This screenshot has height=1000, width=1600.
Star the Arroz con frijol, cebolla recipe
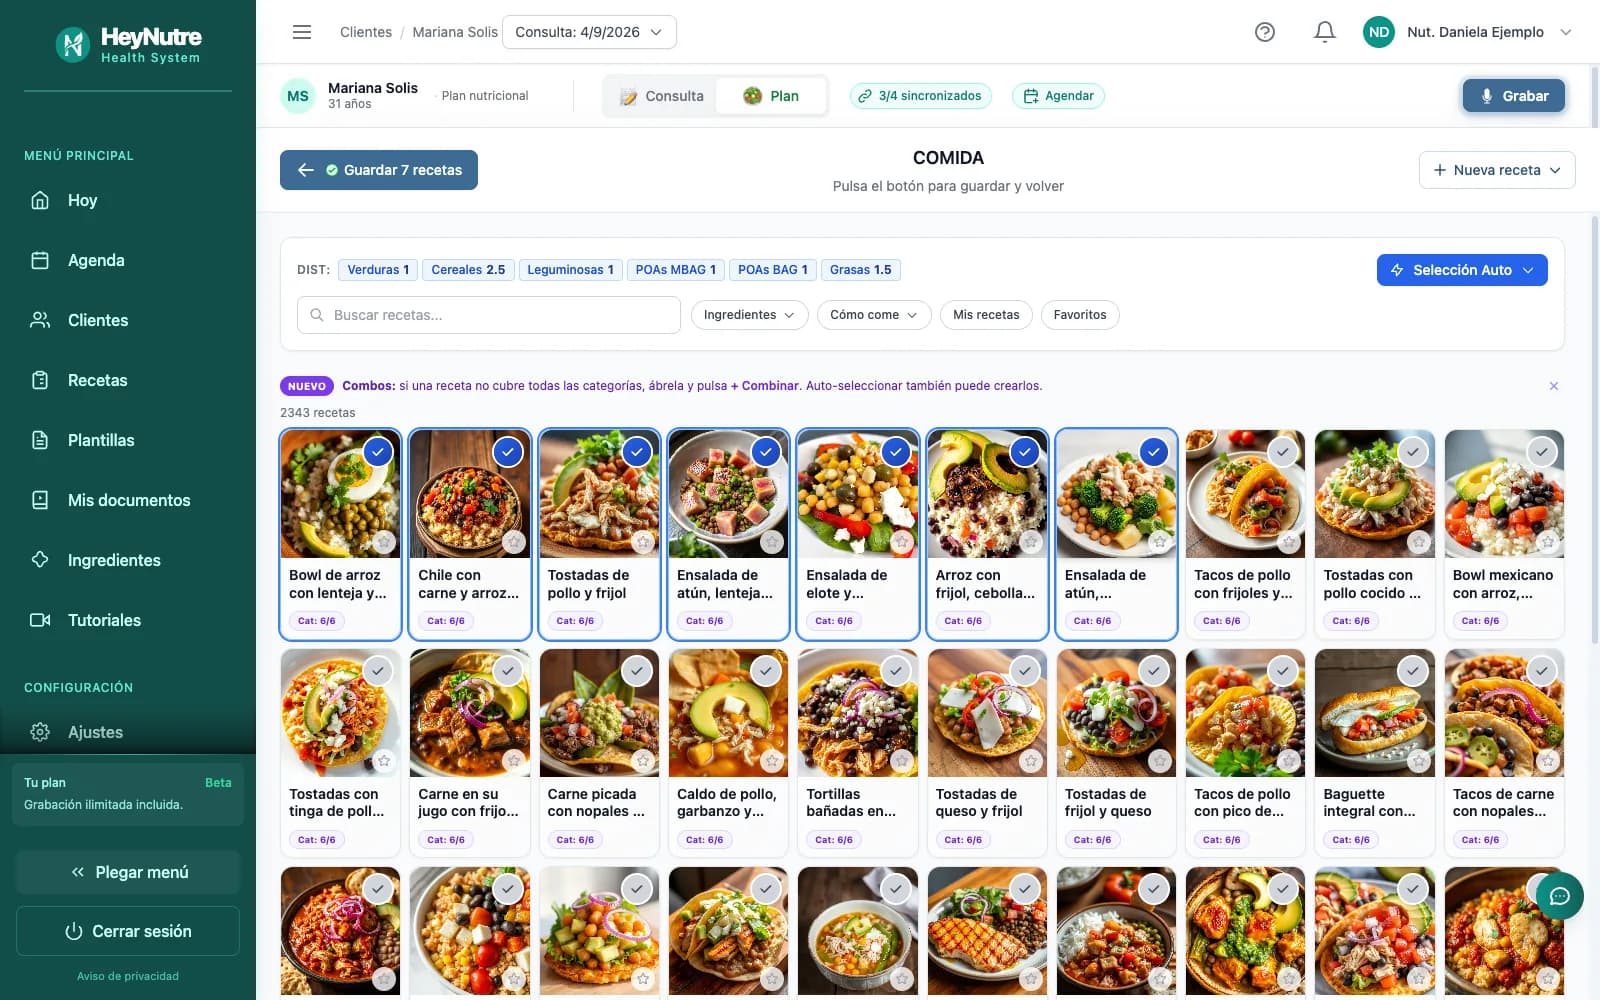click(1031, 542)
